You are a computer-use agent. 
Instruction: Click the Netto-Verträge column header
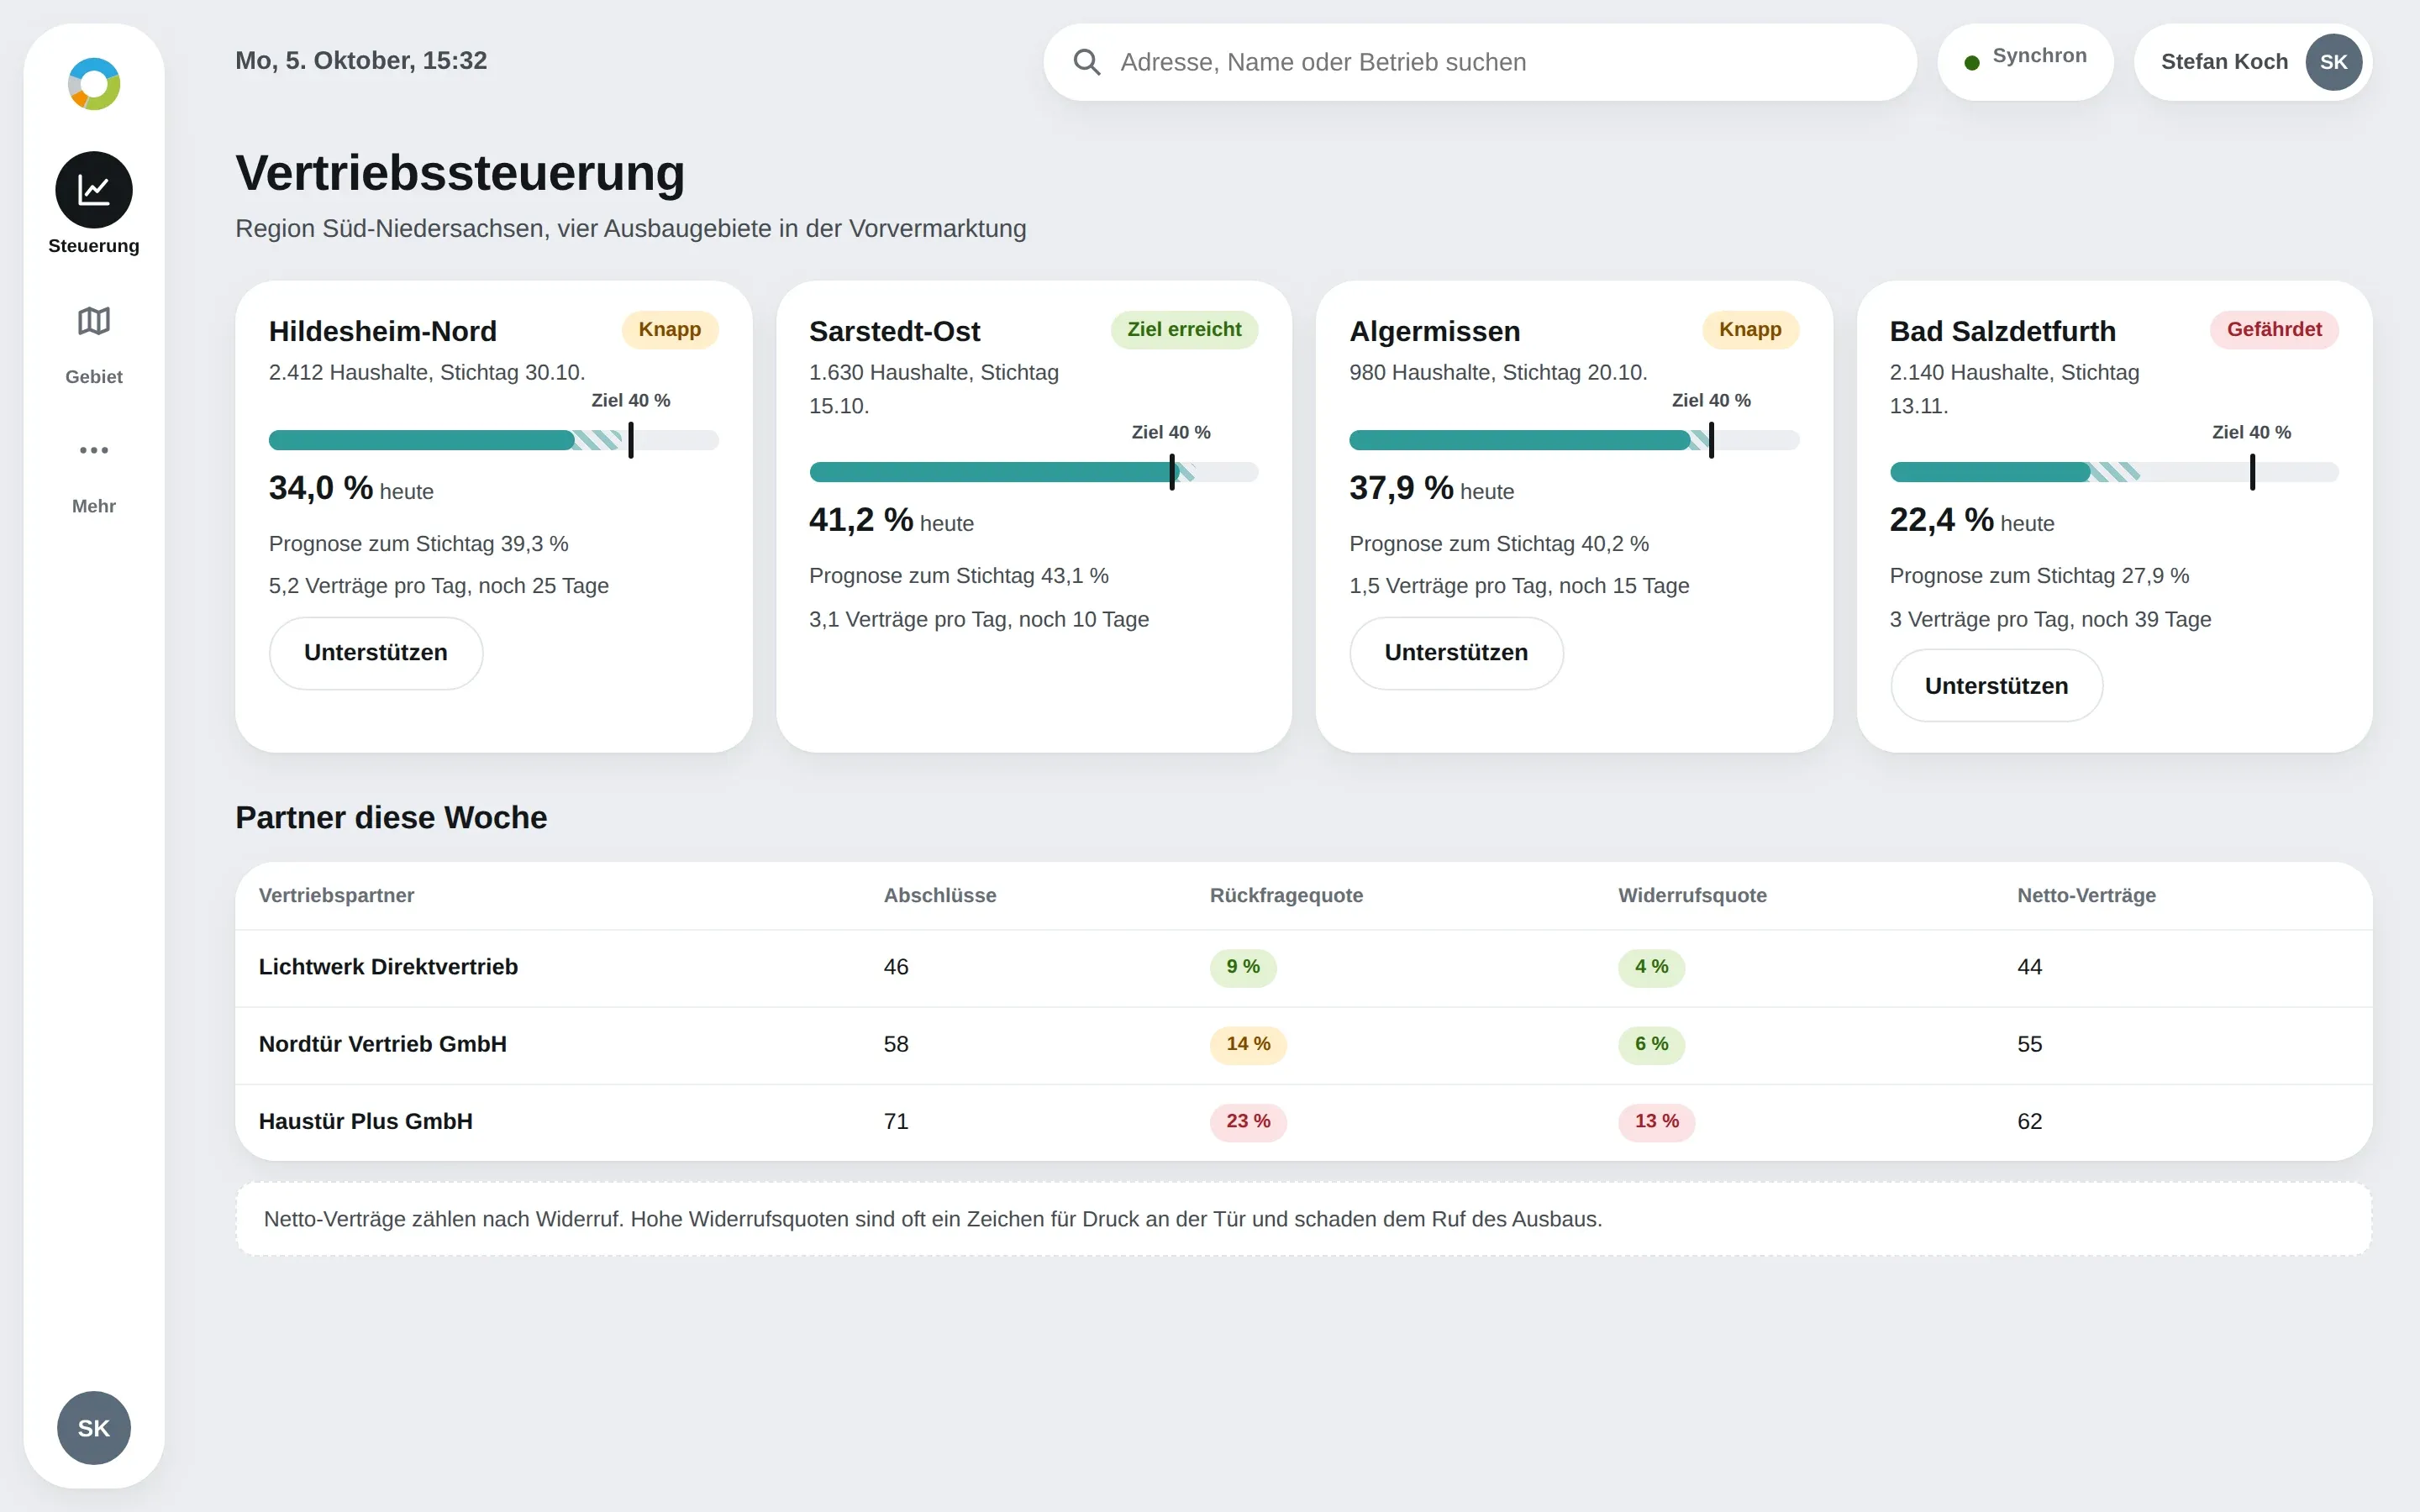coord(2086,896)
